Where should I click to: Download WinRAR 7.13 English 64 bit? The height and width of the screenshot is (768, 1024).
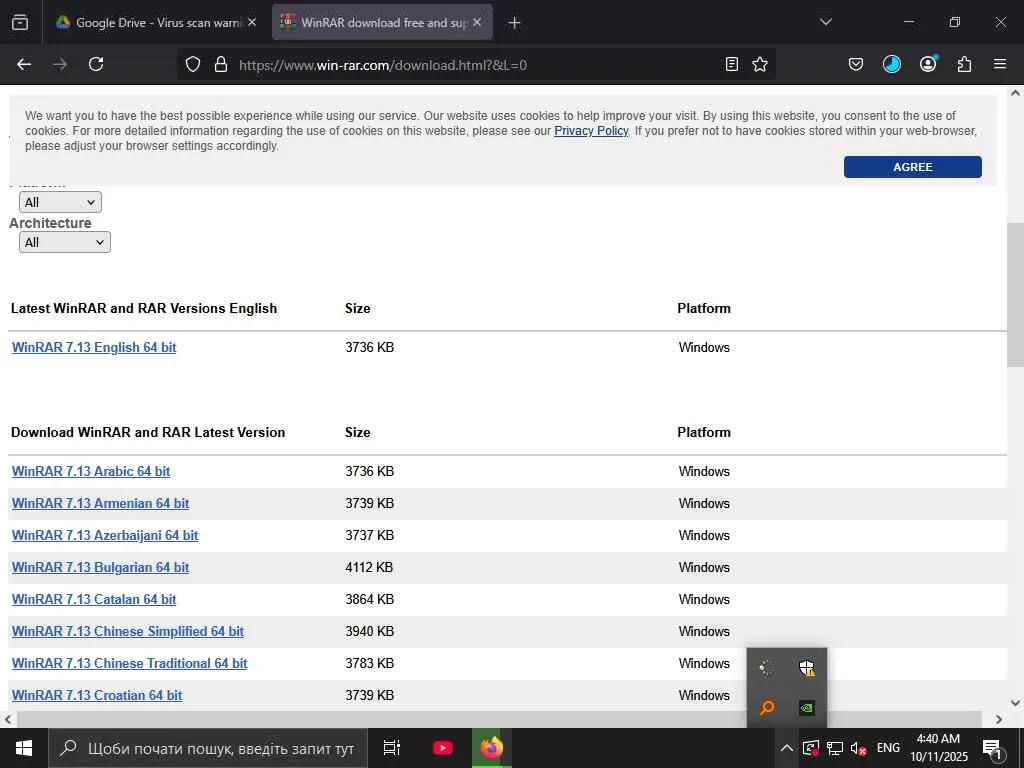[x=94, y=347]
